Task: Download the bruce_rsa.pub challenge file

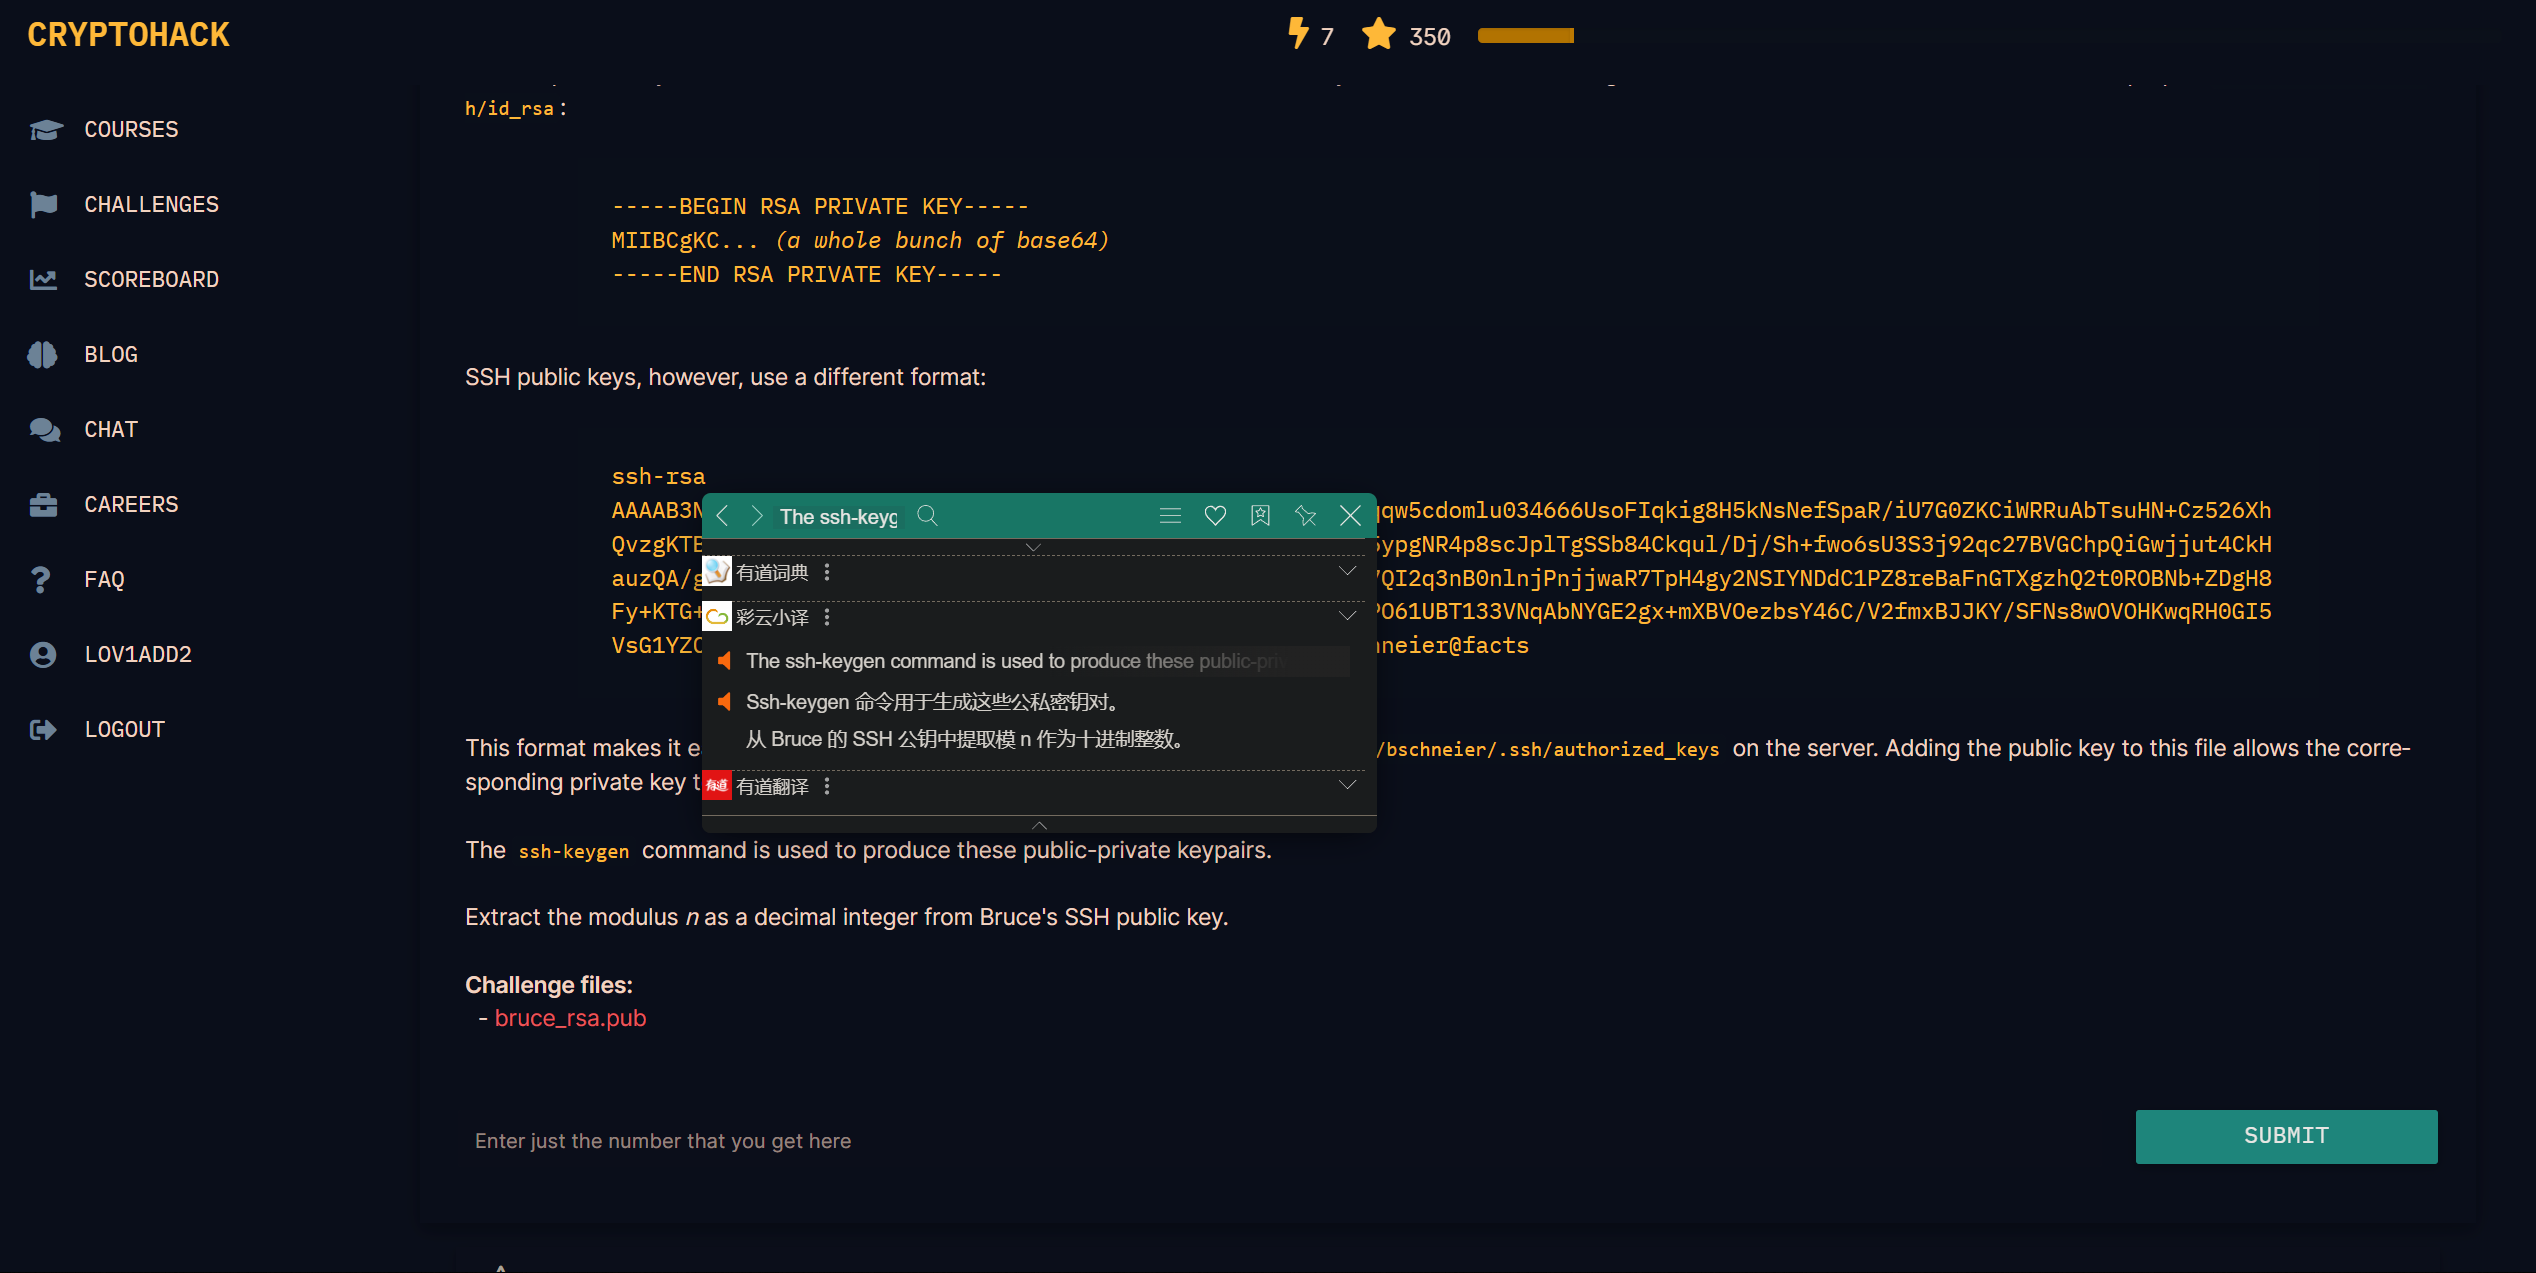Action: tap(570, 1018)
